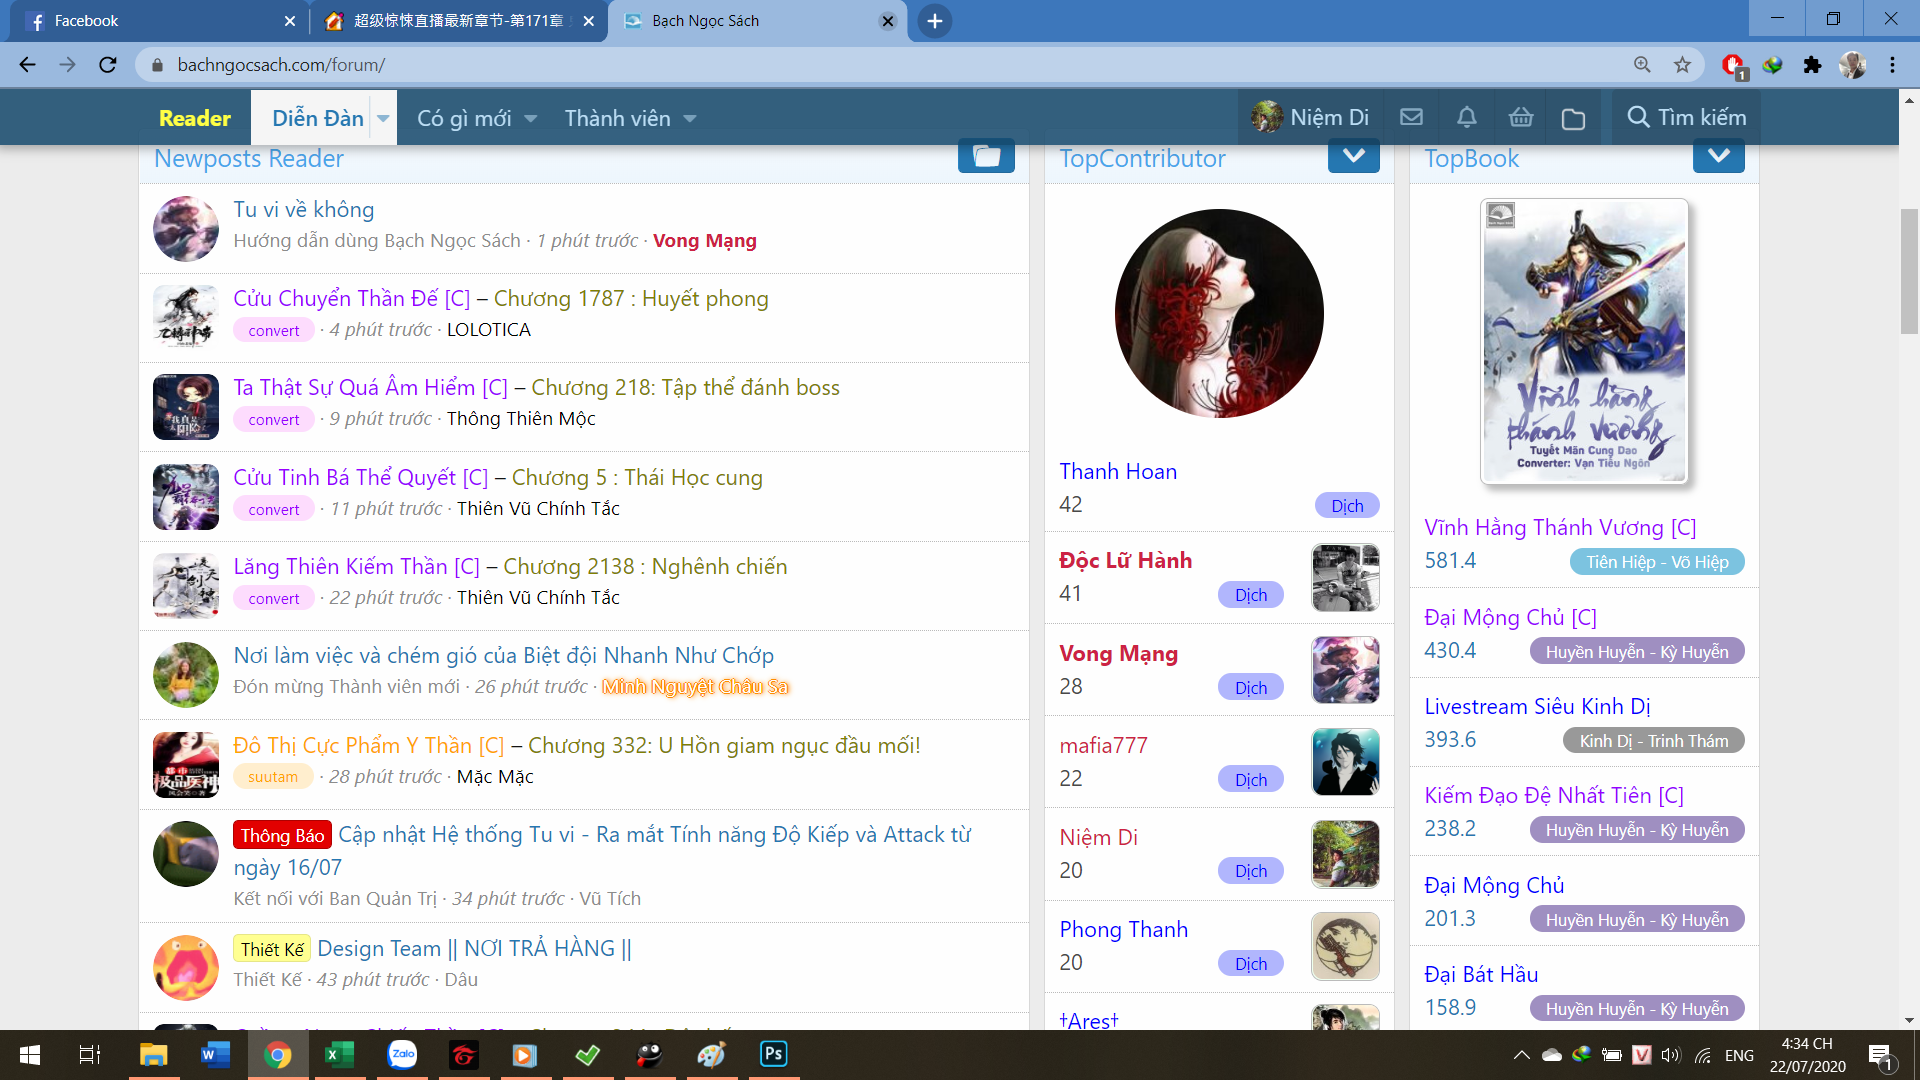Open the browser extensions puzzle icon

[x=1812, y=65]
